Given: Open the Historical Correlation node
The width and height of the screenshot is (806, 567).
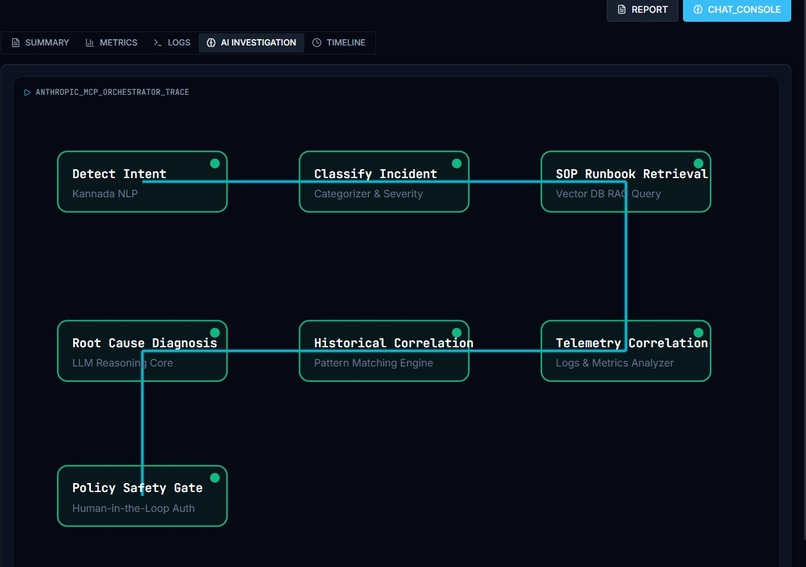Looking at the screenshot, I should click(384, 351).
